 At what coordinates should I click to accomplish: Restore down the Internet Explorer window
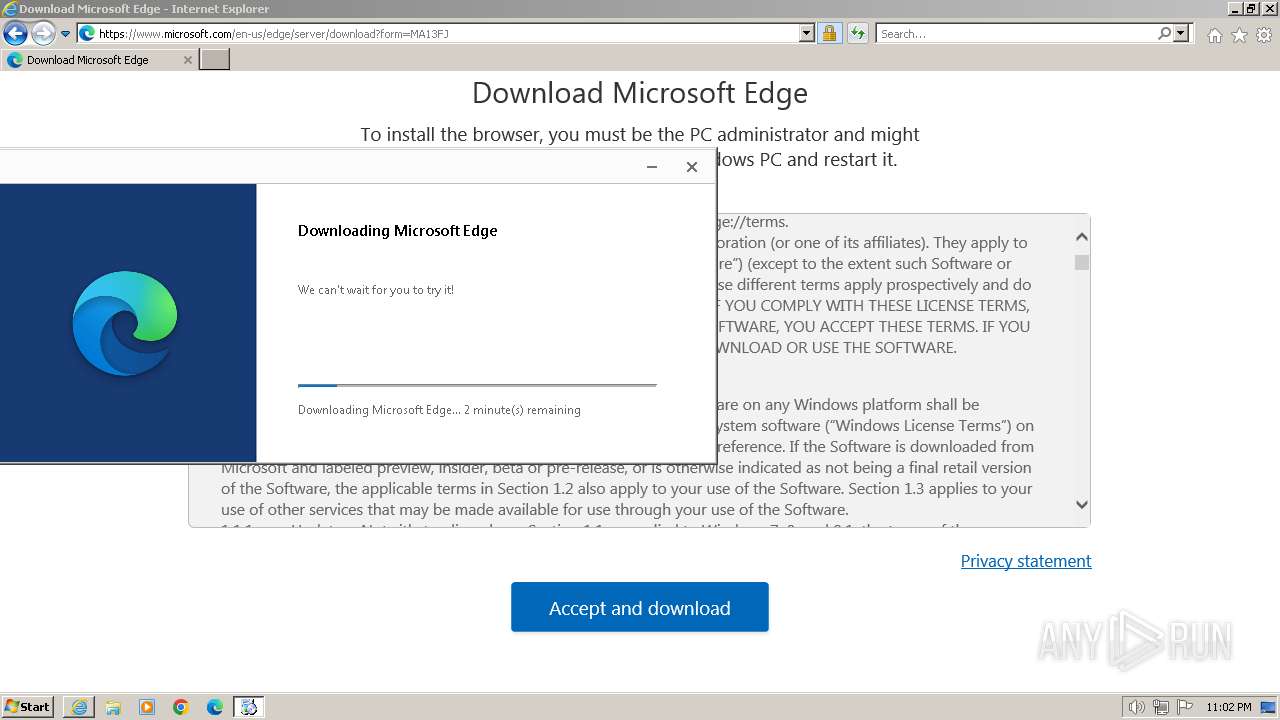tap(1251, 8)
